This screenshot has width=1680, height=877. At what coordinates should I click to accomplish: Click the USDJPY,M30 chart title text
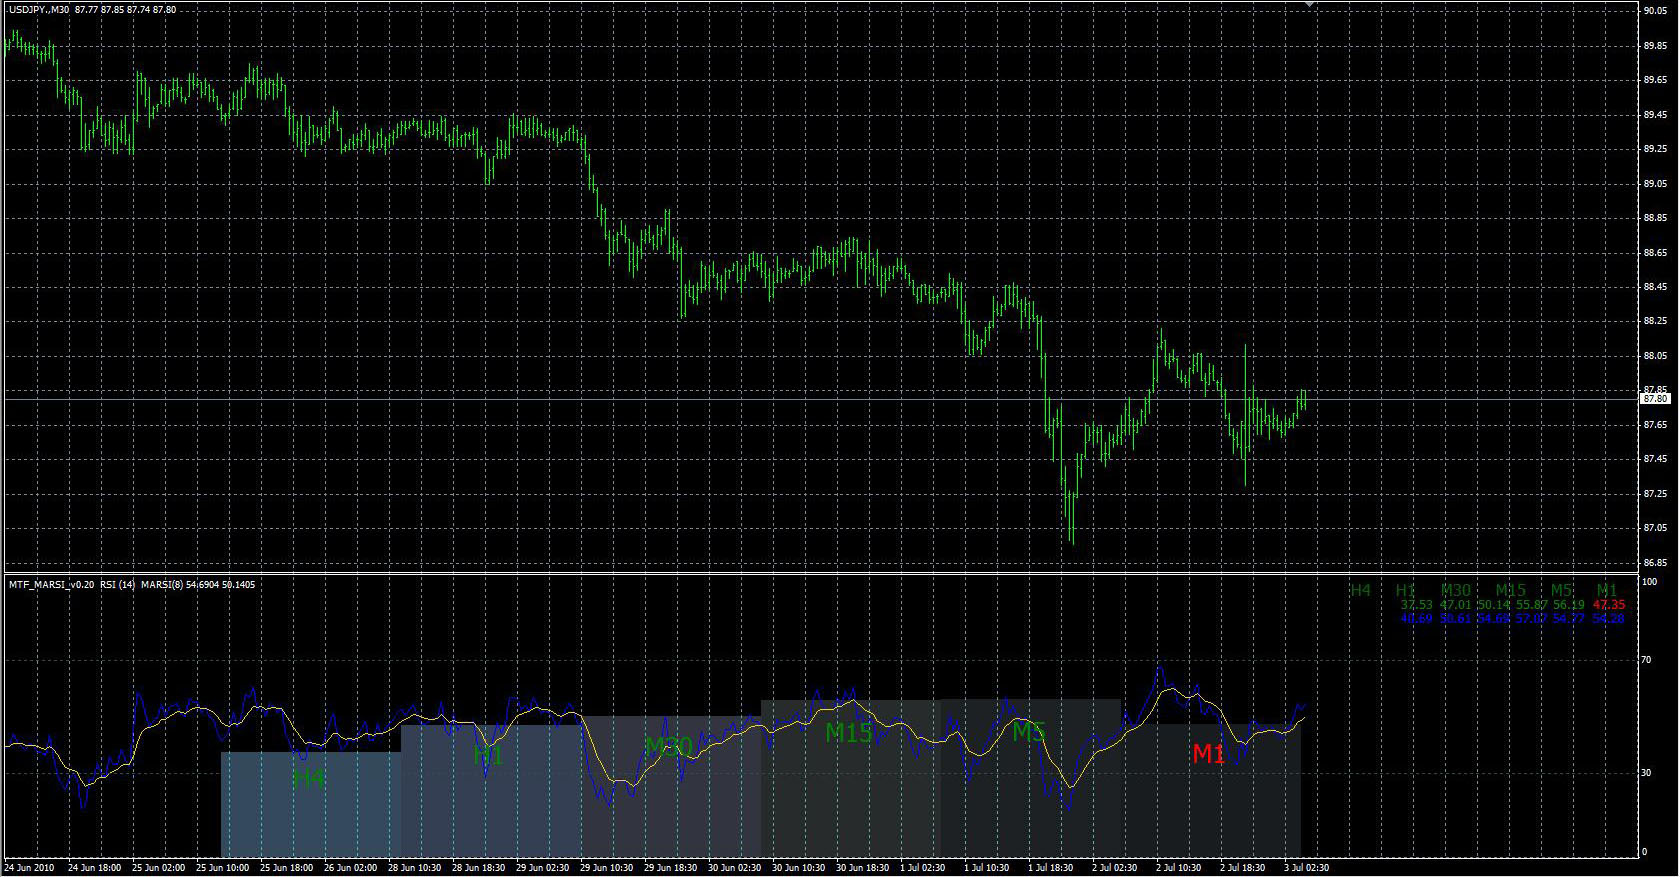(40, 9)
